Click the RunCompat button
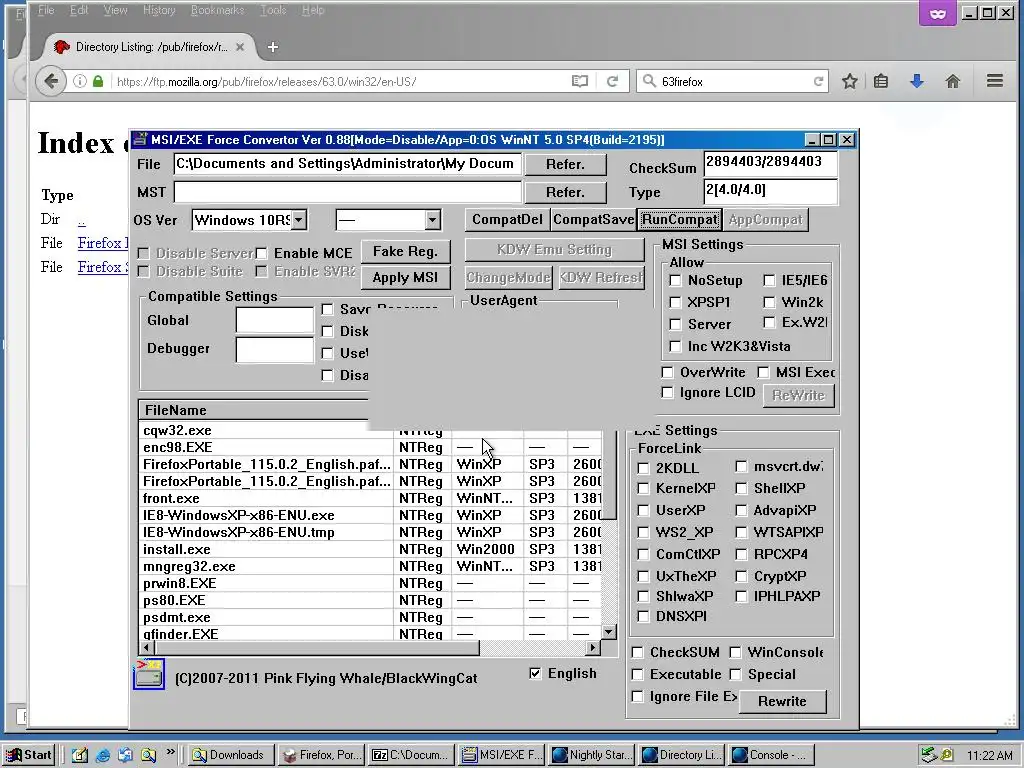This screenshot has height=768, width=1024. coord(680,219)
